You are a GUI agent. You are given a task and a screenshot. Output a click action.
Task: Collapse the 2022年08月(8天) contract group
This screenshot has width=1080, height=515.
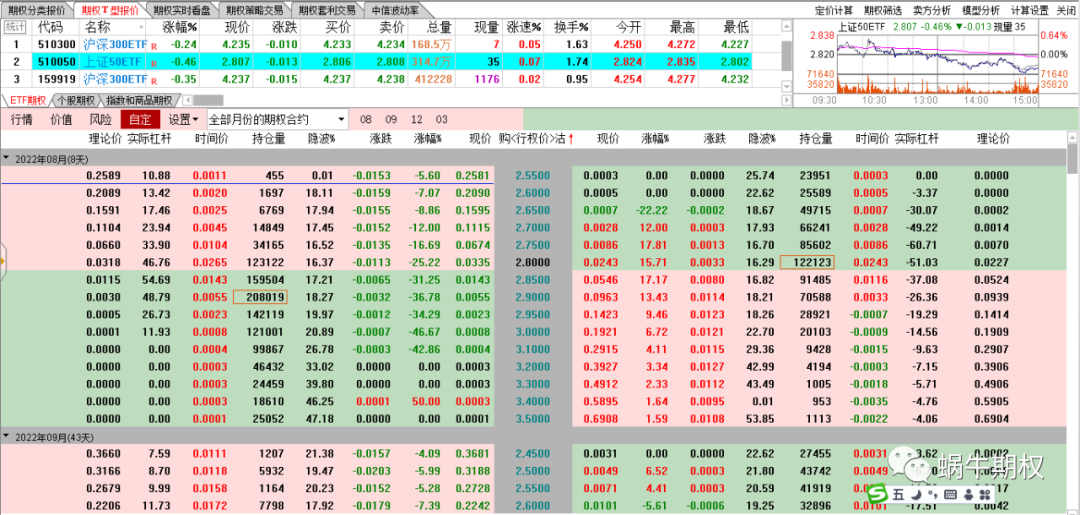[7, 158]
